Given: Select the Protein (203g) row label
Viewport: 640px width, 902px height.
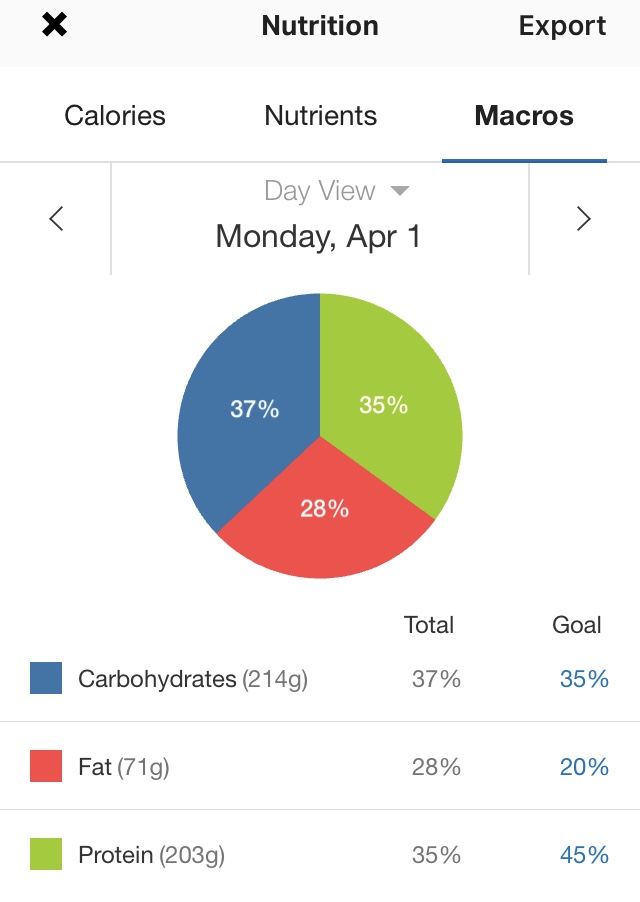Looking at the screenshot, I should pyautogui.click(x=151, y=855).
